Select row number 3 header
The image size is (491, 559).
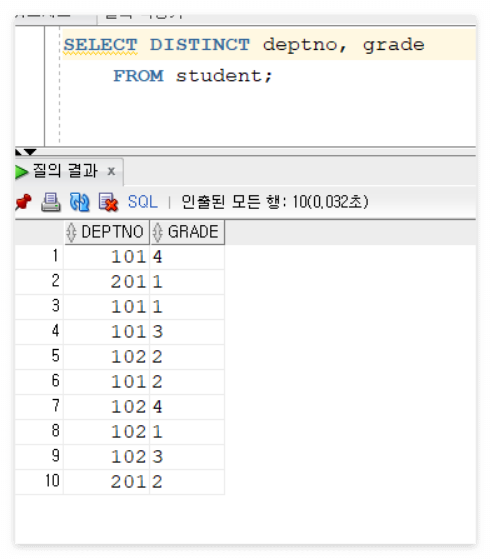[x=39, y=307]
